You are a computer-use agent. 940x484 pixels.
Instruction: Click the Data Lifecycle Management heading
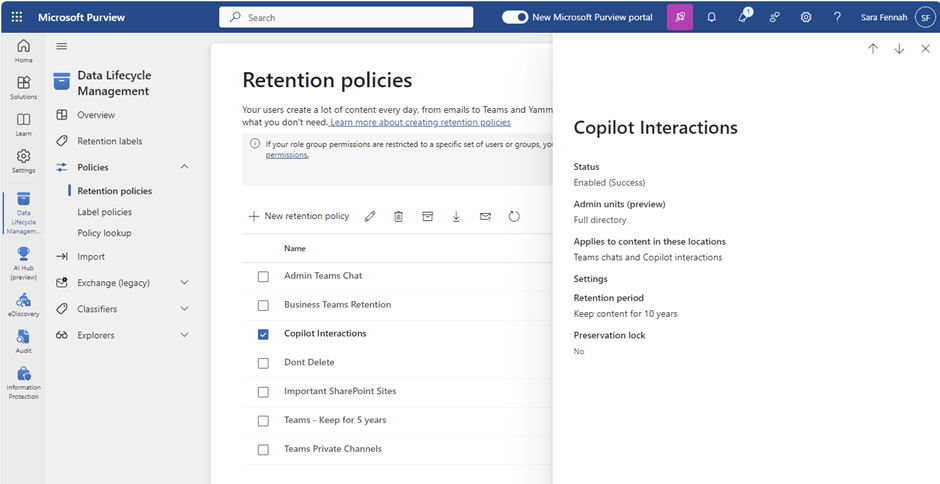pos(115,83)
